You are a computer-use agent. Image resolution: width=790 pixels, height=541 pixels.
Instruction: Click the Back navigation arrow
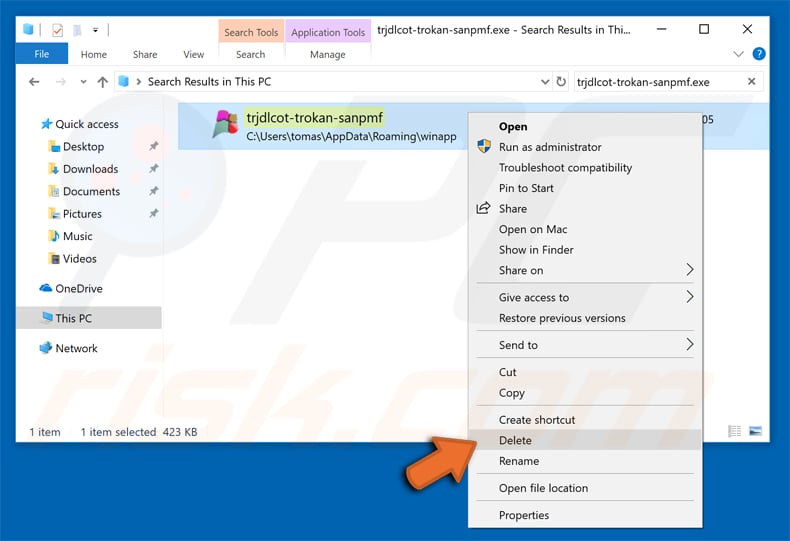(x=34, y=82)
